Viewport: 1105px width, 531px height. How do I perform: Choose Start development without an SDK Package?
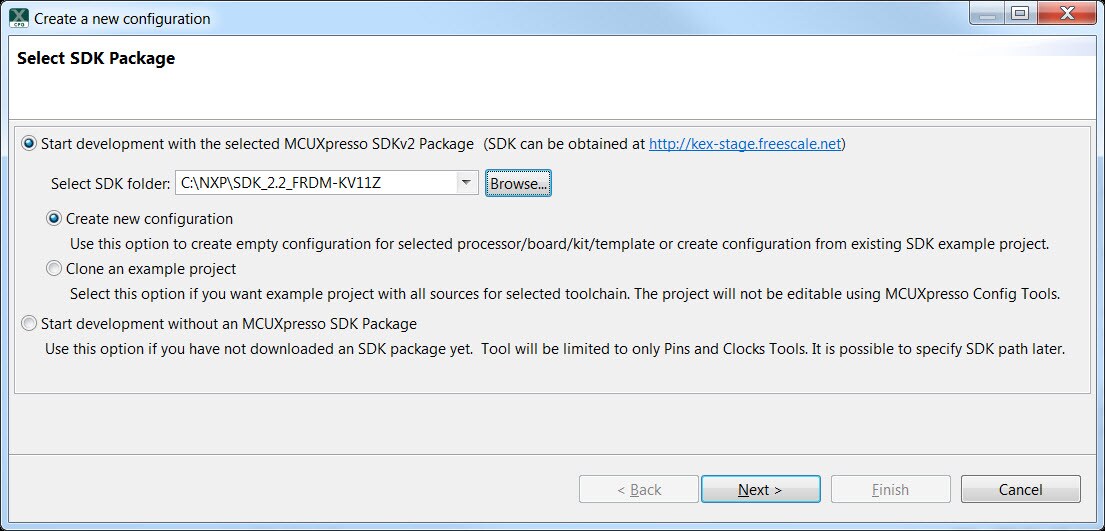28,324
